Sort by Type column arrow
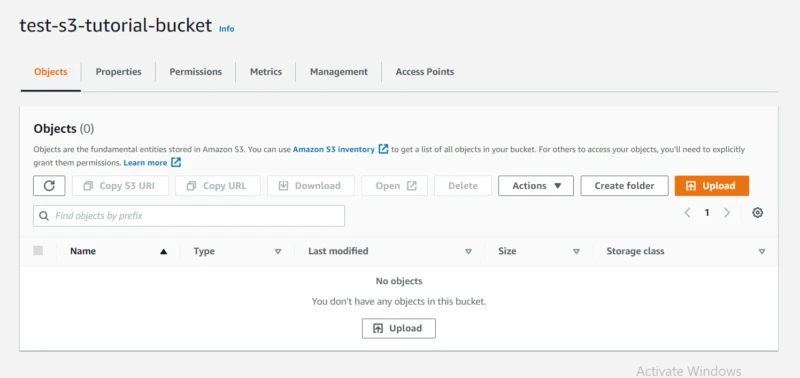The height and width of the screenshot is (378, 800). click(278, 251)
